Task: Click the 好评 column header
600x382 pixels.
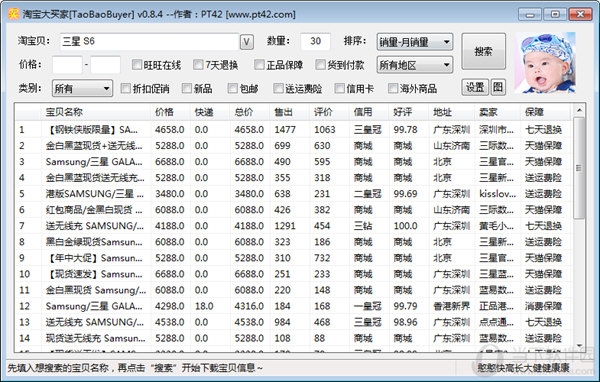Action: point(409,112)
